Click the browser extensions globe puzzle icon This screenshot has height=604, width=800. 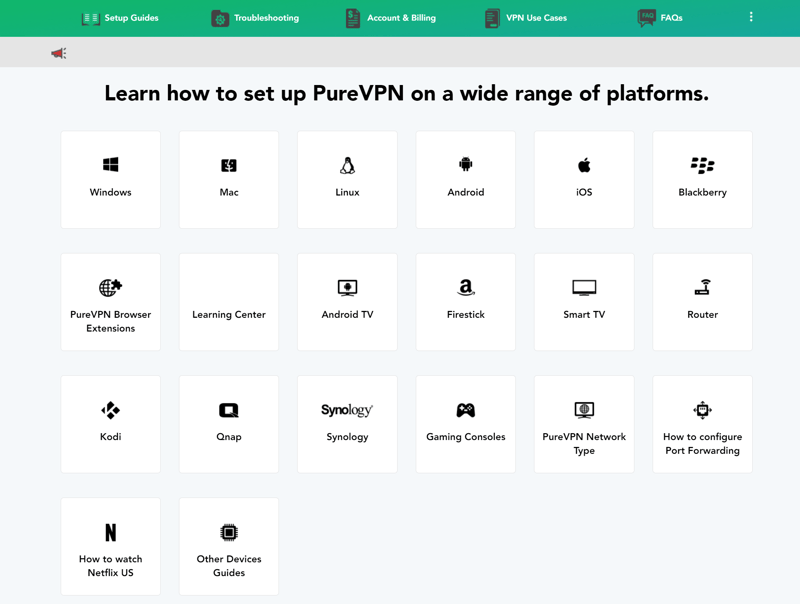click(110, 288)
